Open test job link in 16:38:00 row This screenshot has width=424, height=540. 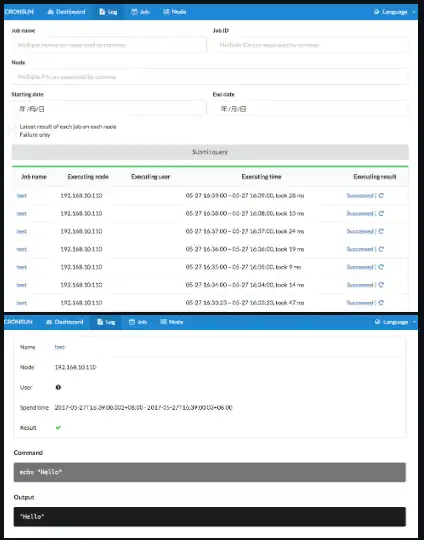pyautogui.click(x=22, y=214)
